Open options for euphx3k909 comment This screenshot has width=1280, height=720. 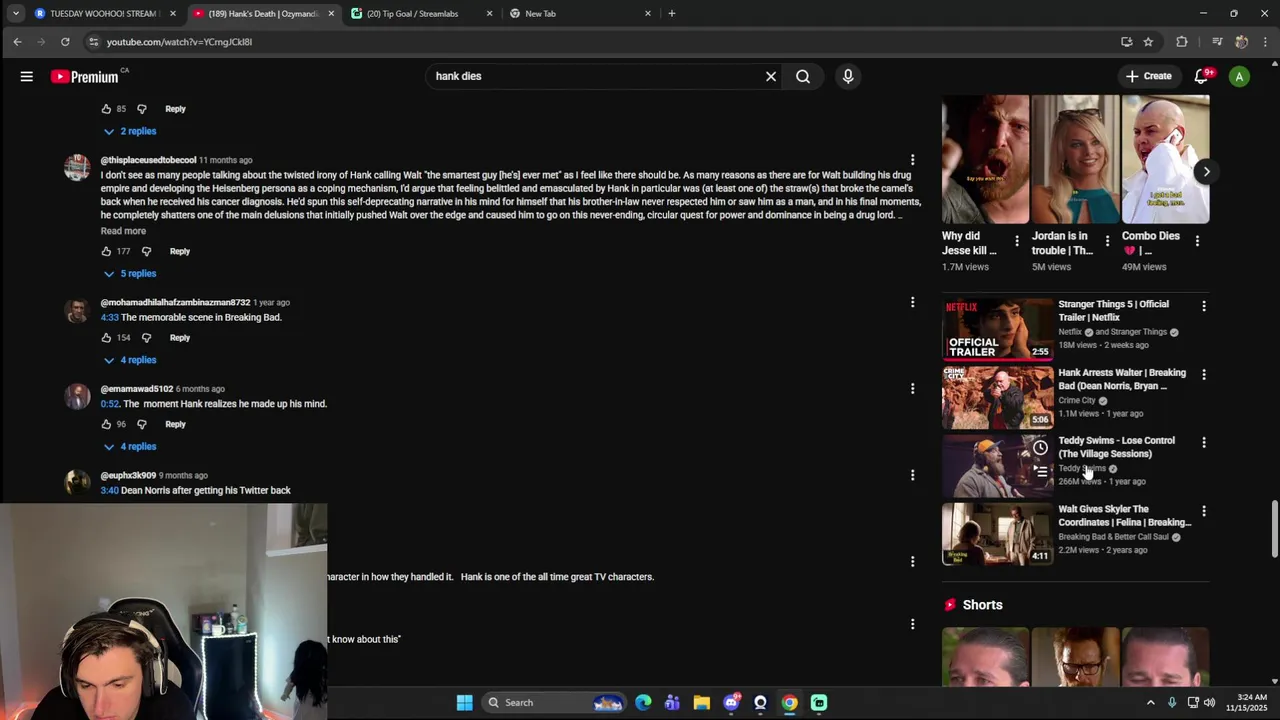(912, 475)
